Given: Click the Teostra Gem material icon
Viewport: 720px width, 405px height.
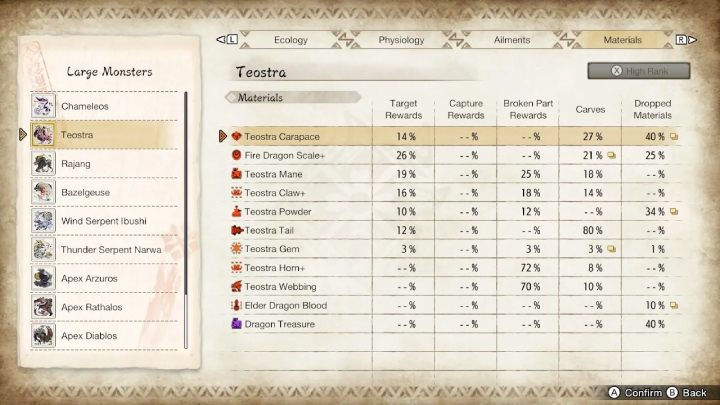Looking at the screenshot, I should pyautogui.click(x=236, y=248).
